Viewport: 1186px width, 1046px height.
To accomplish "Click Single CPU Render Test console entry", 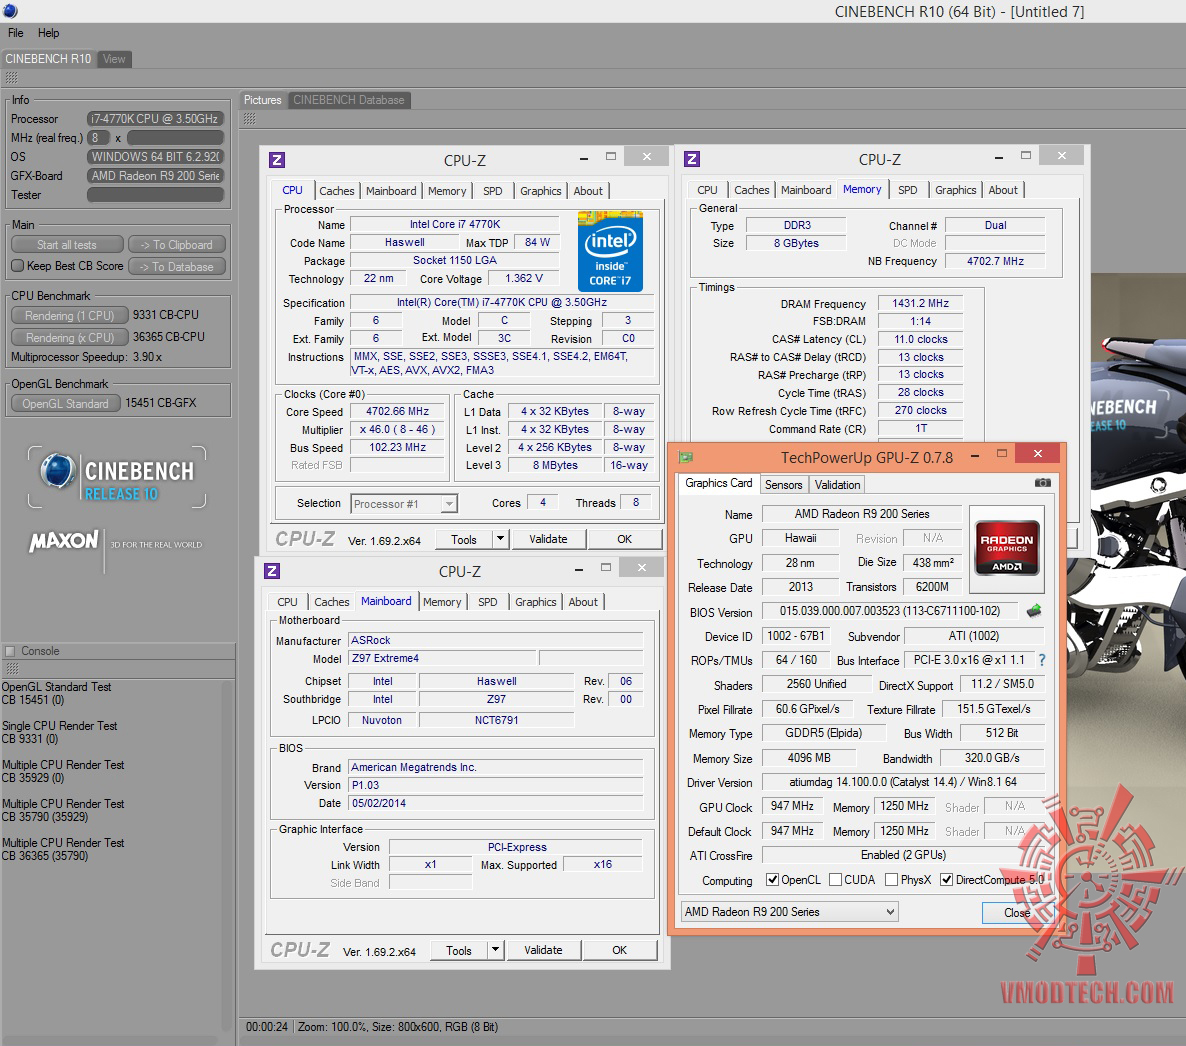I will tap(60, 726).
